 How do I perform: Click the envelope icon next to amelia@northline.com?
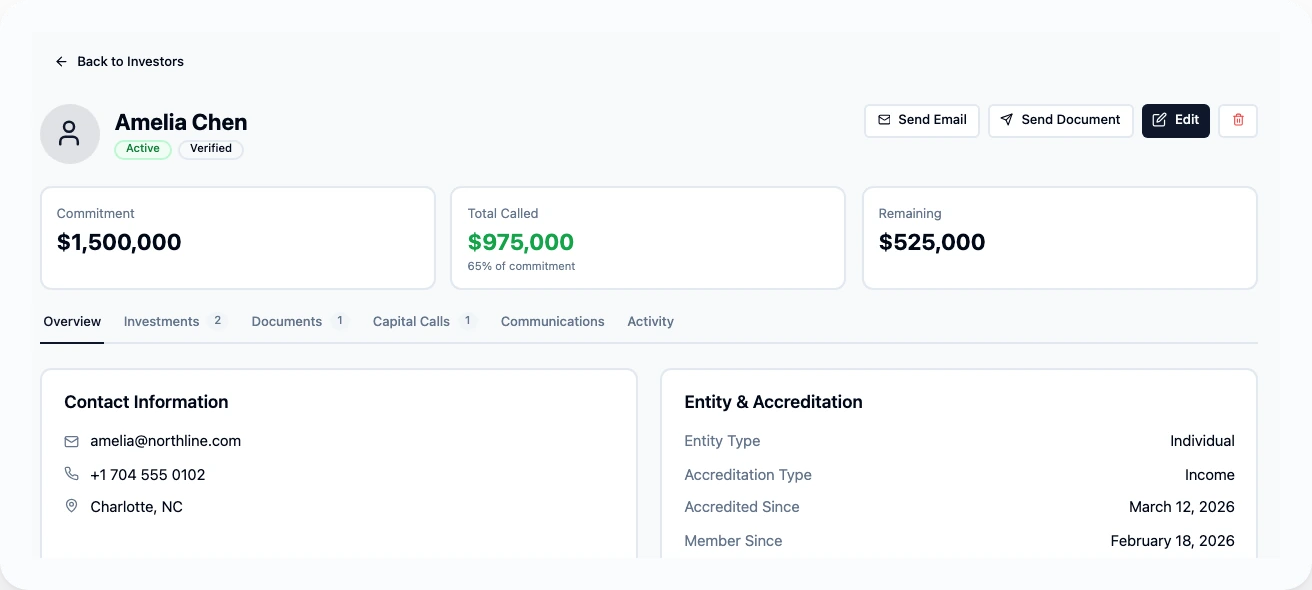coord(71,441)
